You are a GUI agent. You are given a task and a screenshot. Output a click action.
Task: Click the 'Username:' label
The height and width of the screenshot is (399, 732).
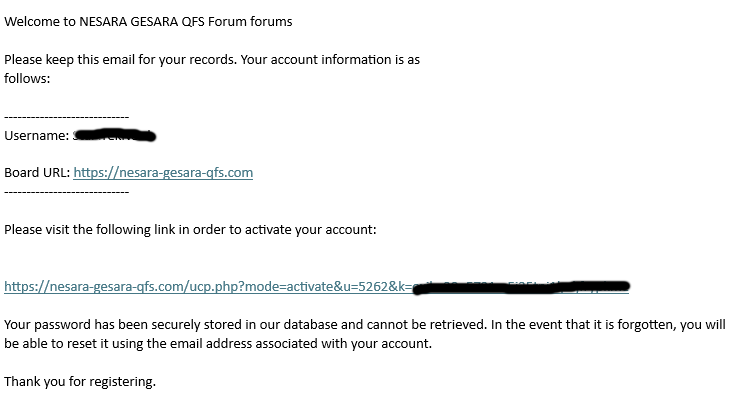point(36,135)
